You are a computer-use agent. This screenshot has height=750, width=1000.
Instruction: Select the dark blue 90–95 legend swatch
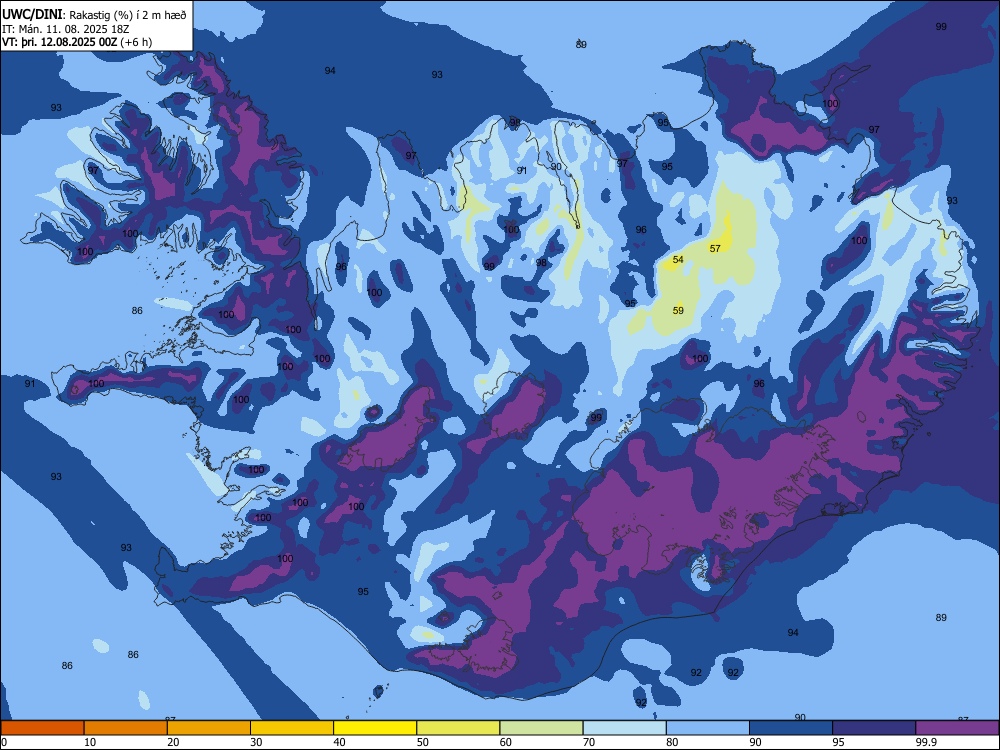(791, 728)
